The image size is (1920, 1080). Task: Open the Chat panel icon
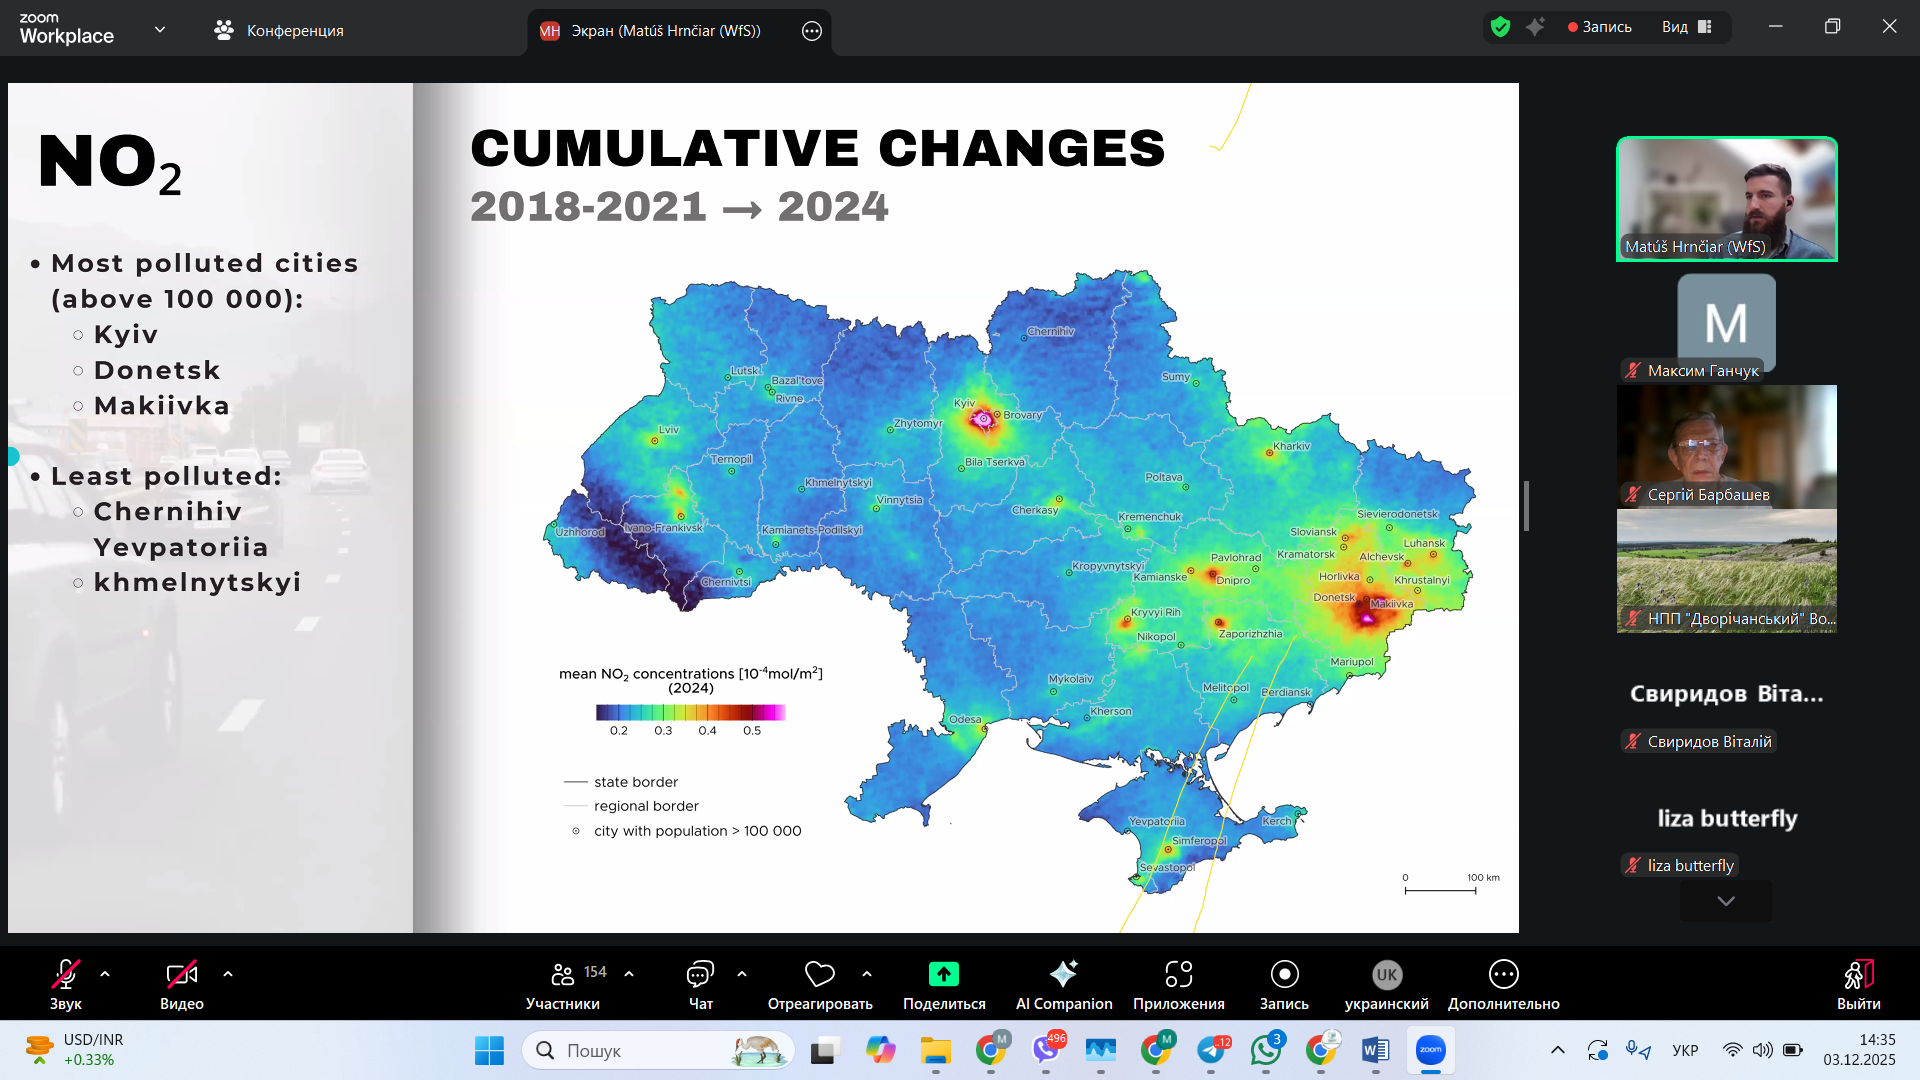(x=700, y=974)
